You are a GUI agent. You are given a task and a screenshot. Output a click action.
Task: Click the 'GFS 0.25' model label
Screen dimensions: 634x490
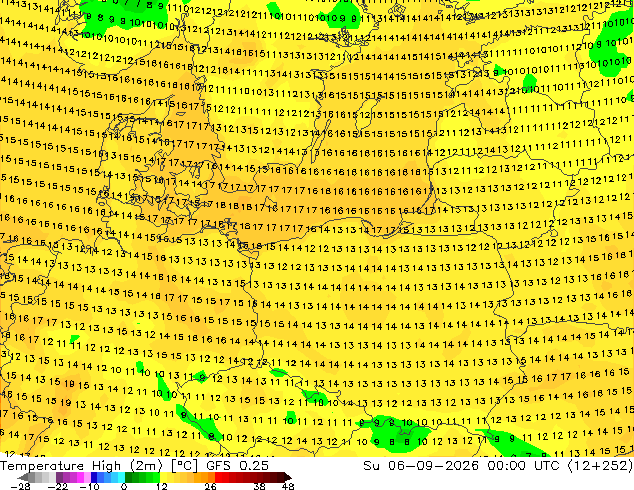(x=237, y=466)
